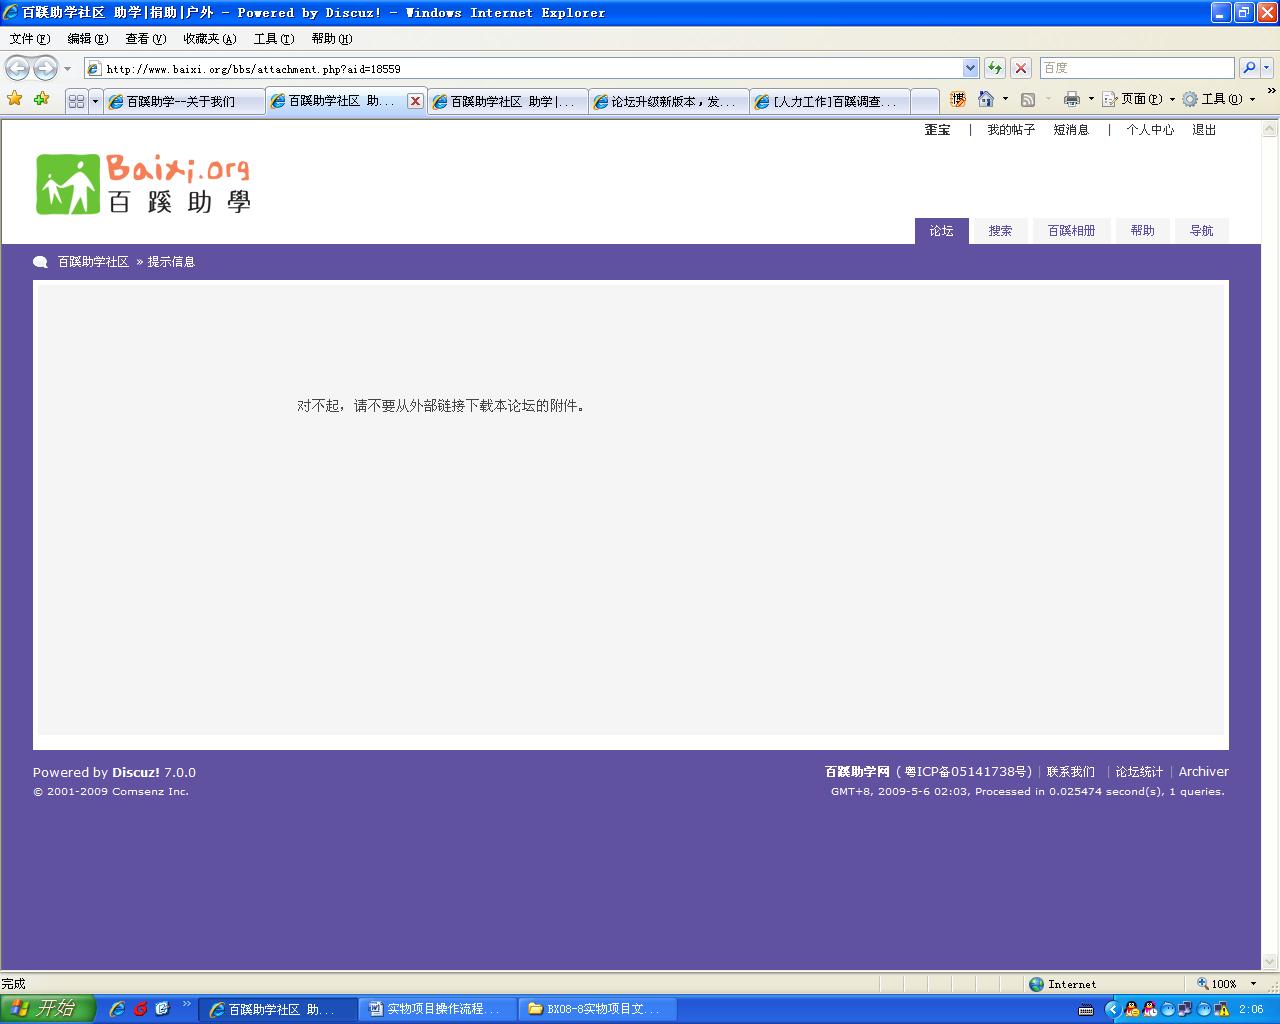Click the Baixi.org logo image
Viewport: 1280px width, 1024px height.
pyautogui.click(x=143, y=184)
